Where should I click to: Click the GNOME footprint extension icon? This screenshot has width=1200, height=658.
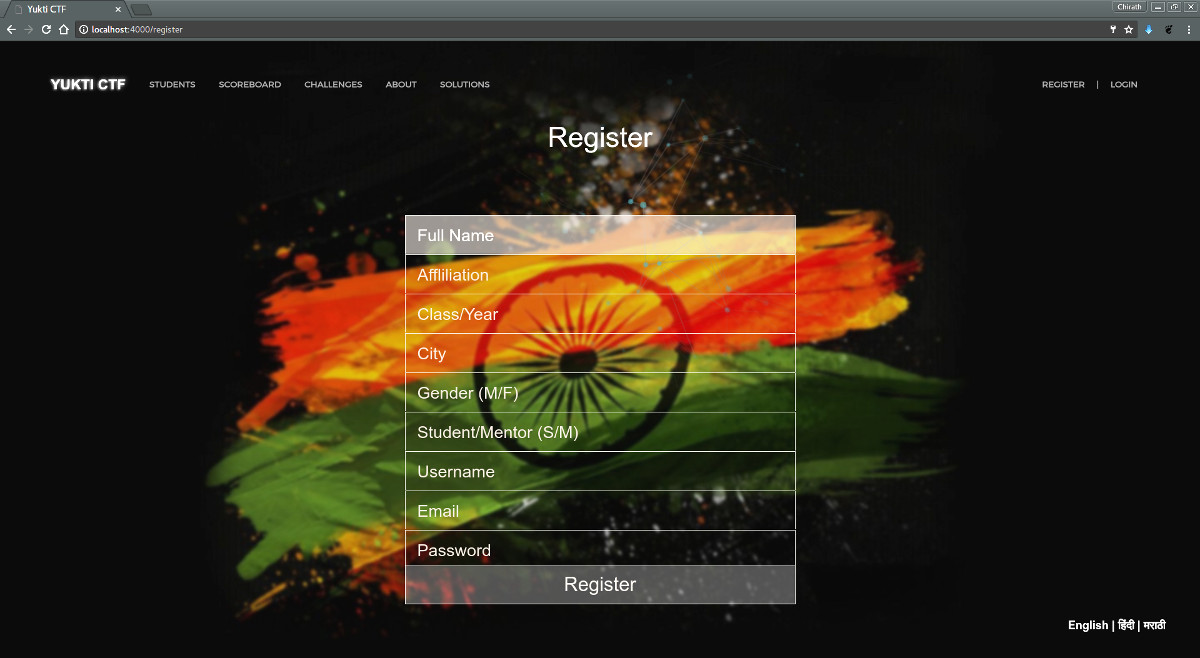tap(1168, 30)
